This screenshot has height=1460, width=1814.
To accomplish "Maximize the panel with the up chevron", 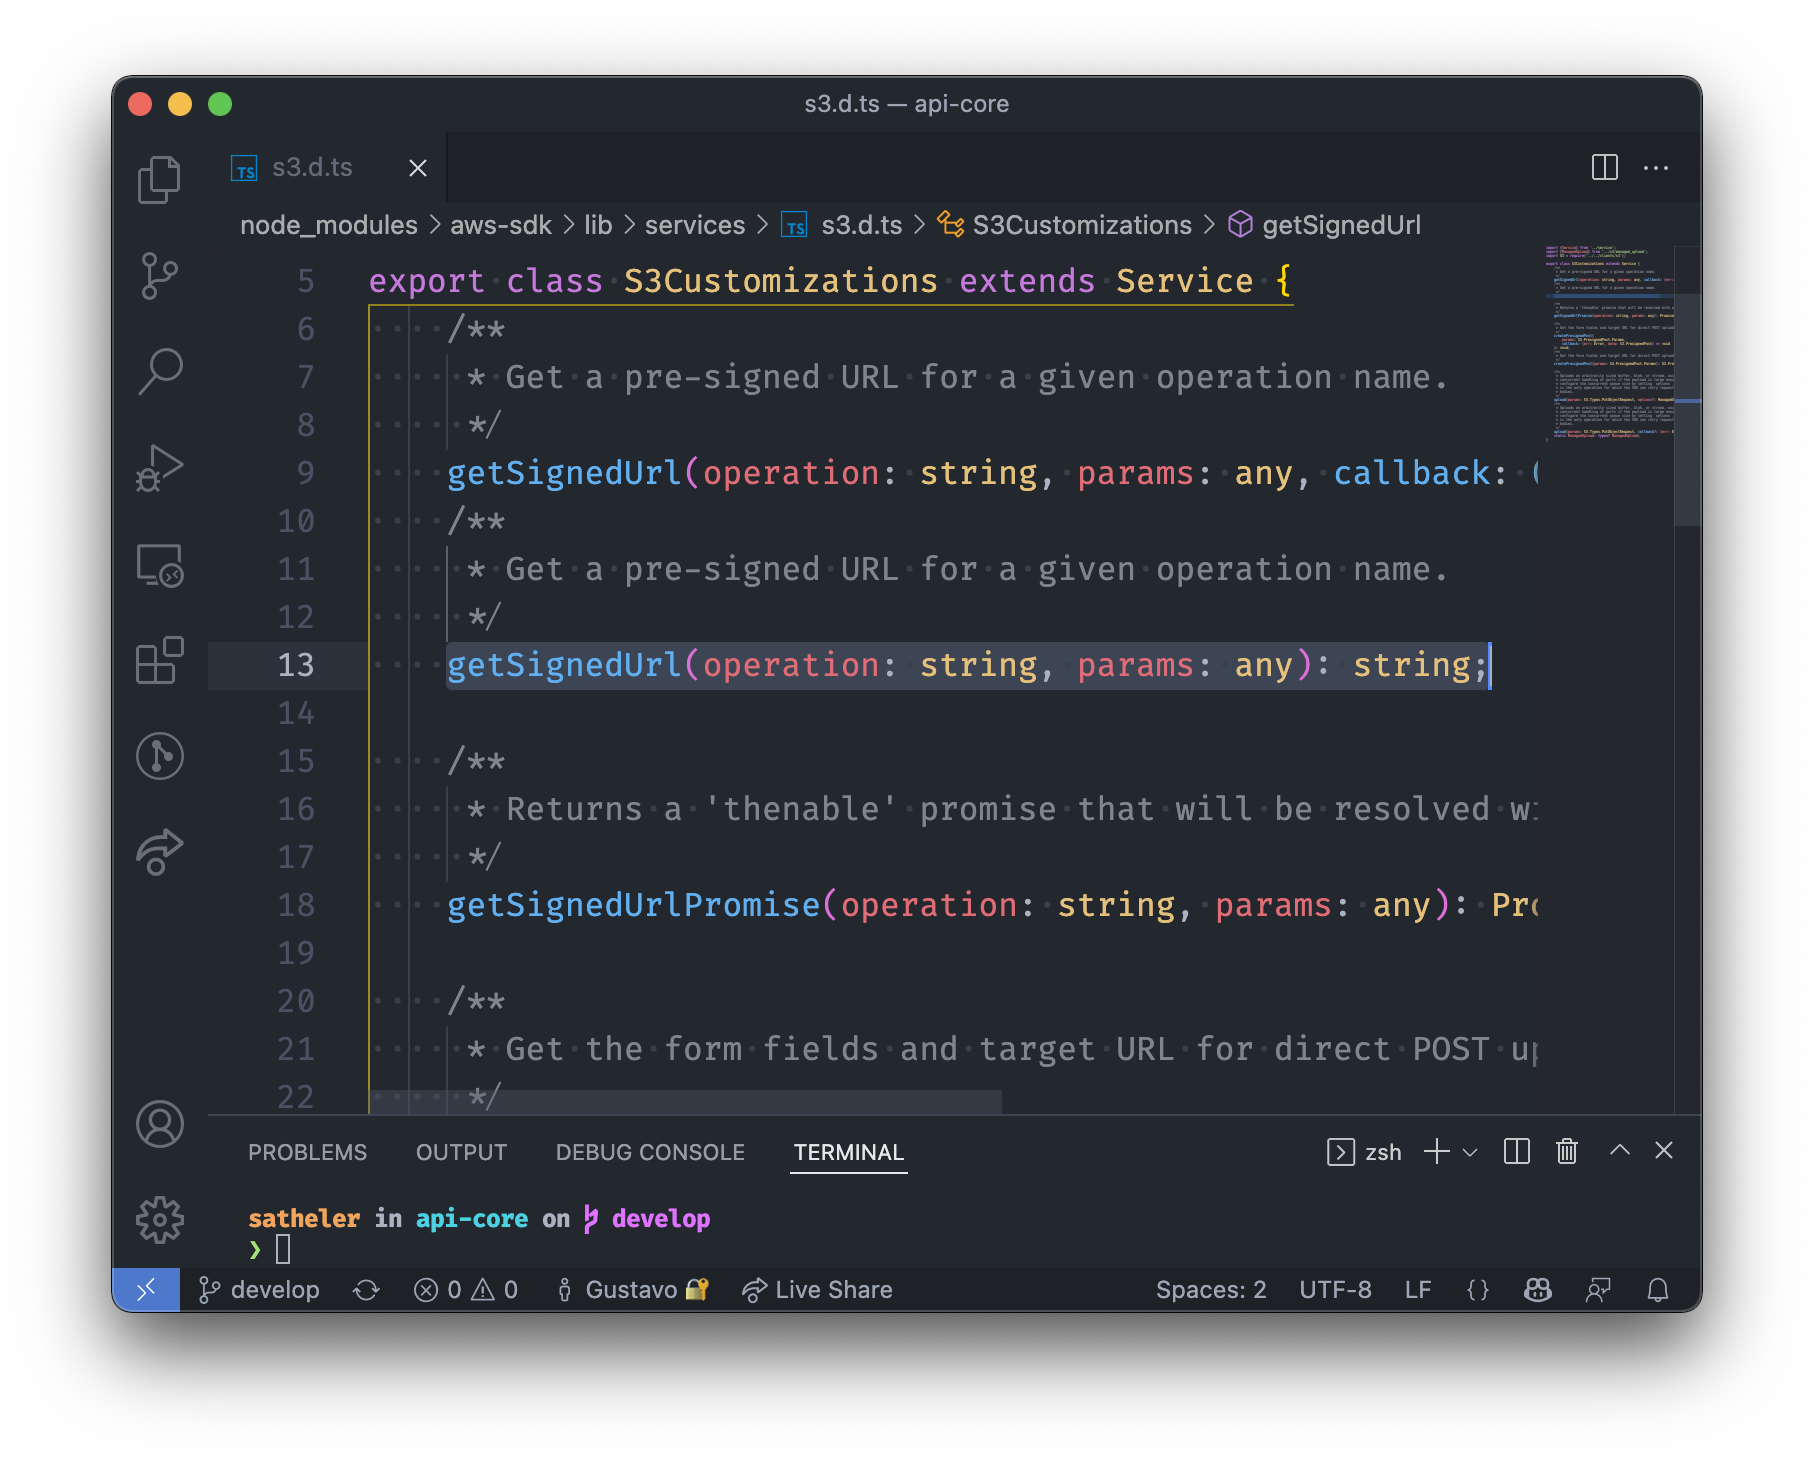I will (1620, 1150).
